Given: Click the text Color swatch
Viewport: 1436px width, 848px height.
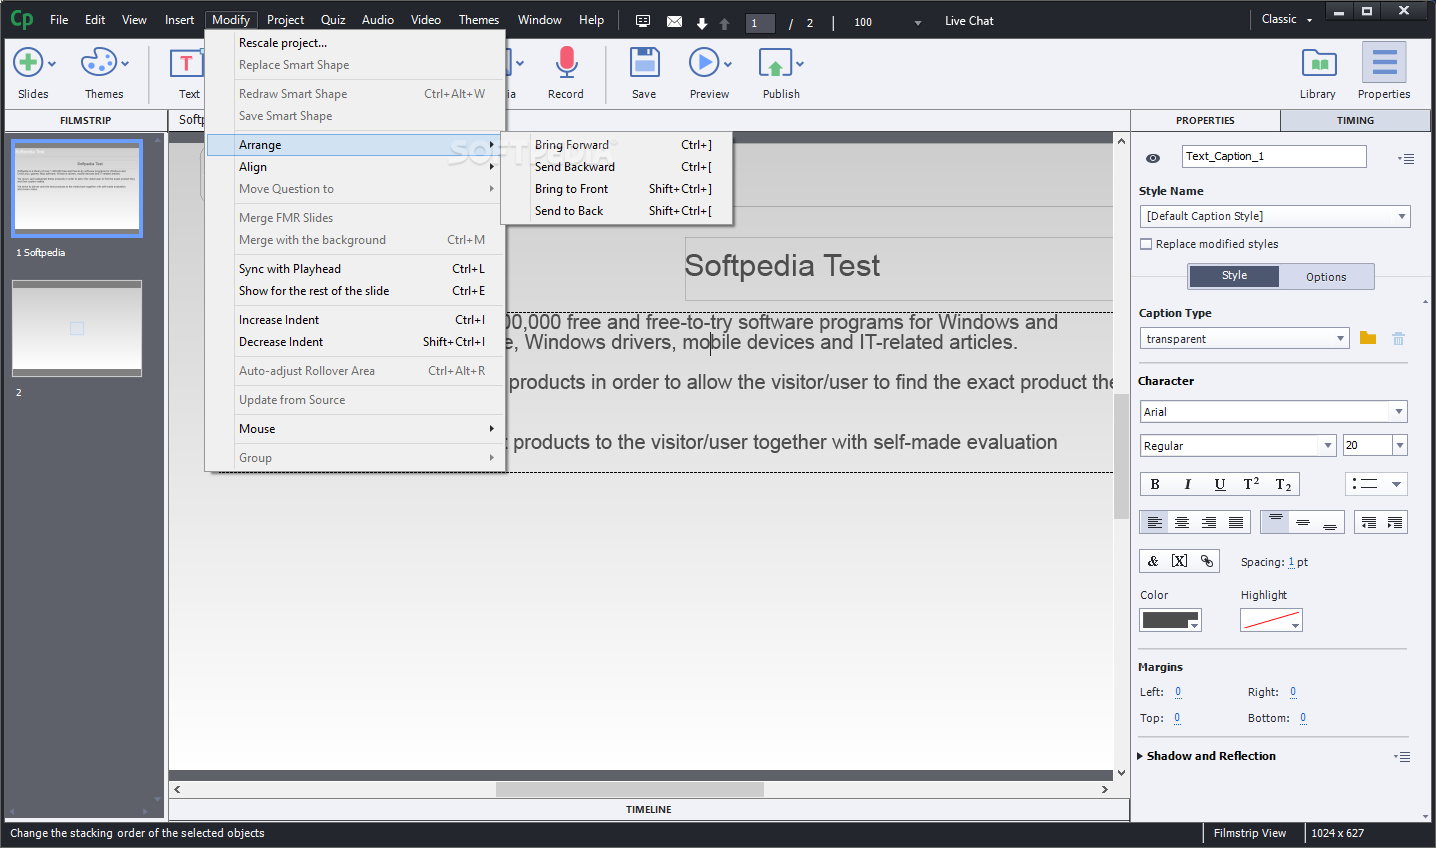Looking at the screenshot, I should pyautogui.click(x=1170, y=620).
